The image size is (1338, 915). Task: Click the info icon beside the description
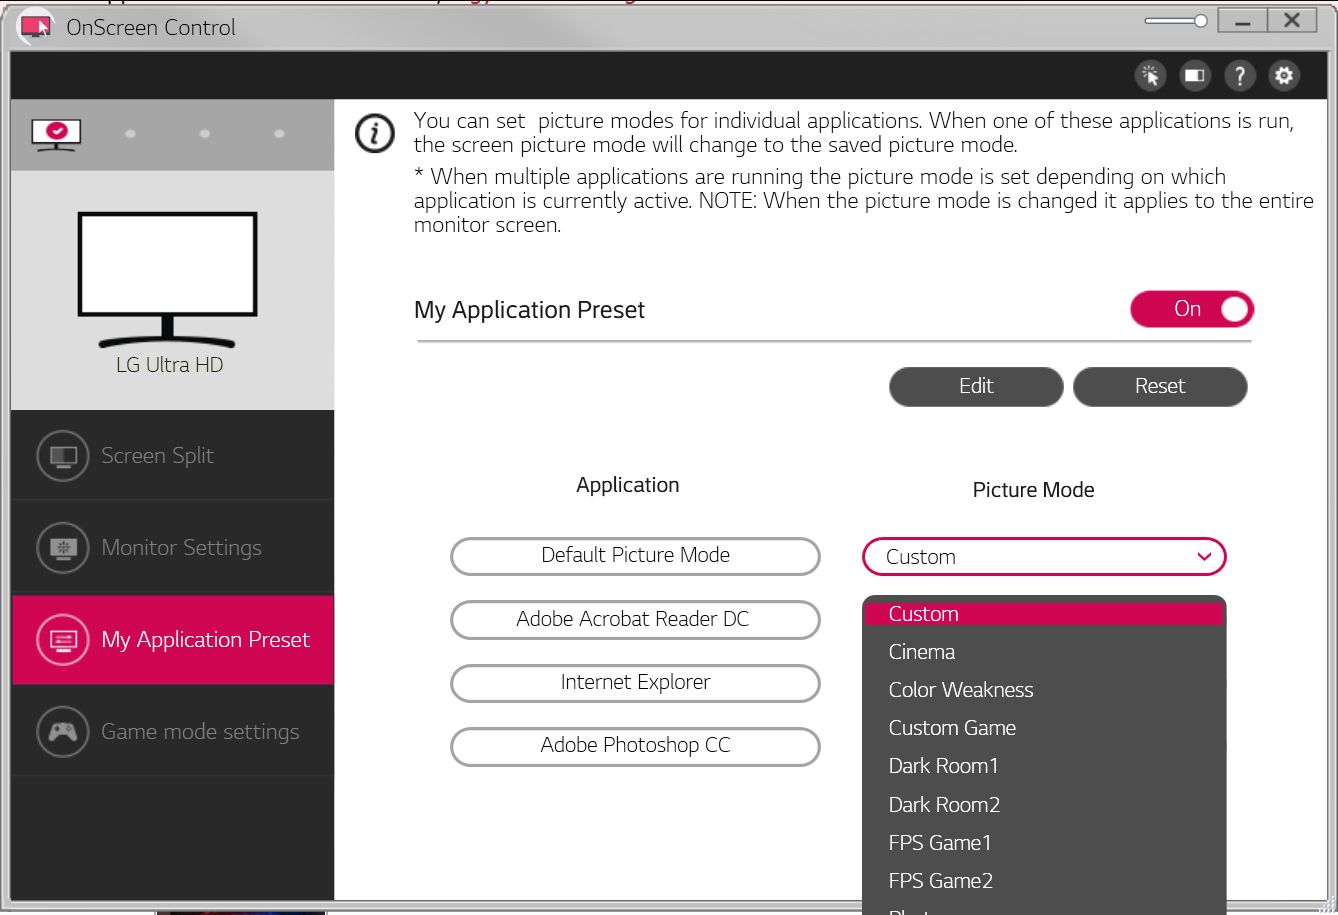click(x=374, y=133)
